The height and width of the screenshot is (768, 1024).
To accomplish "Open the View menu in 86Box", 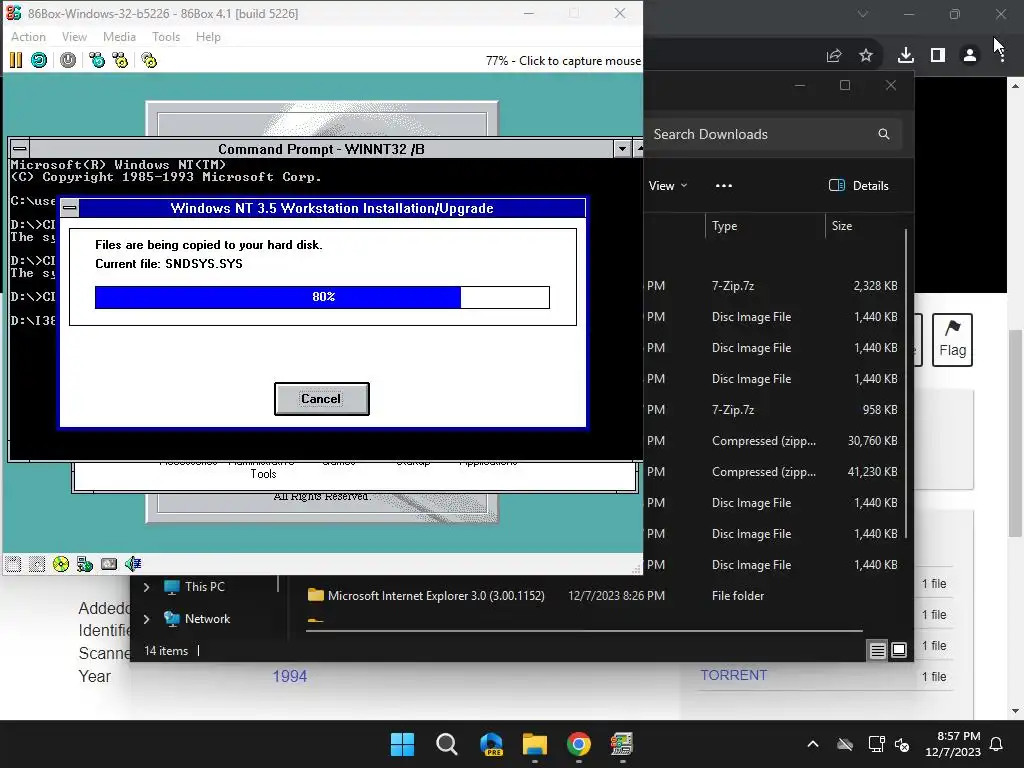I will 74,37.
